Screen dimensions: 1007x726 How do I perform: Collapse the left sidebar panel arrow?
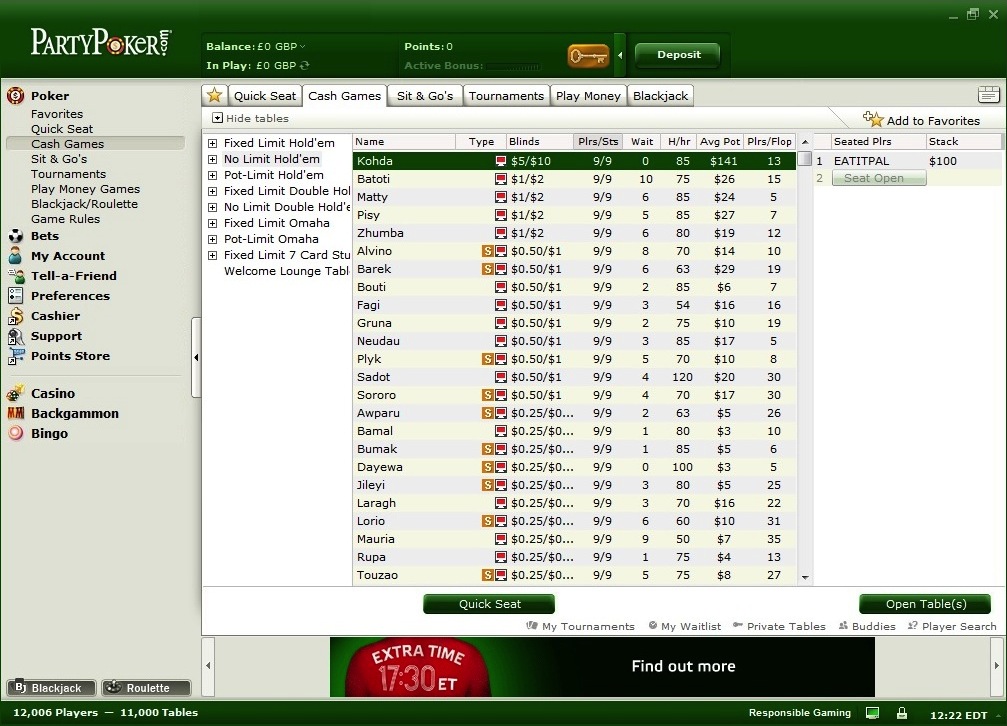pos(196,357)
